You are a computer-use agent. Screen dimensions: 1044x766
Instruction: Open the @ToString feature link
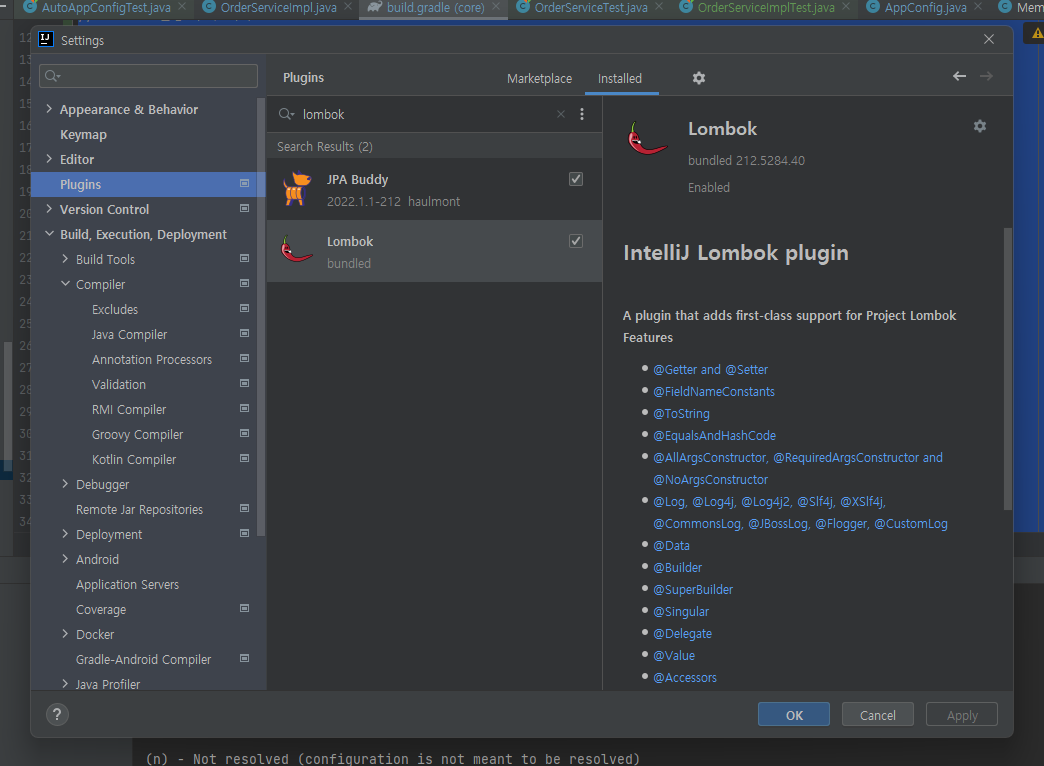681,413
